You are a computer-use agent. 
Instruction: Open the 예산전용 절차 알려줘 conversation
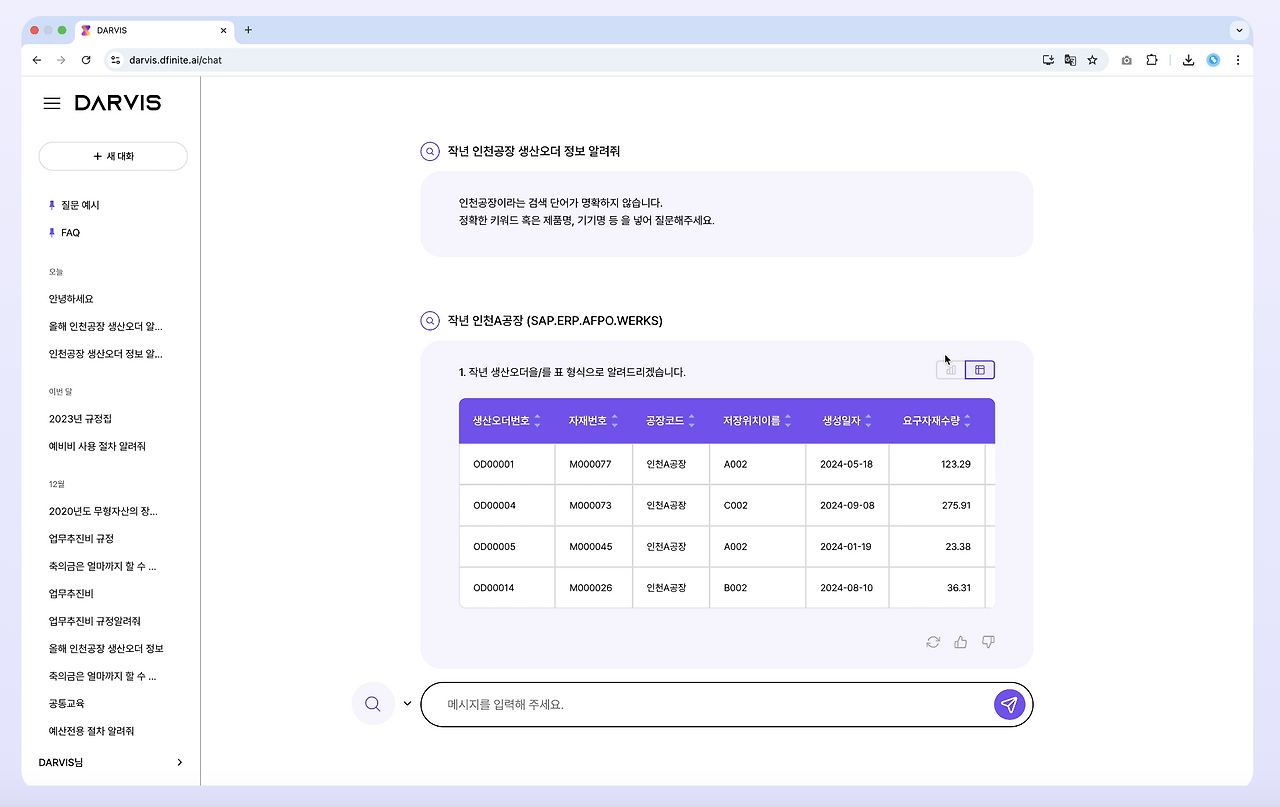(x=91, y=731)
